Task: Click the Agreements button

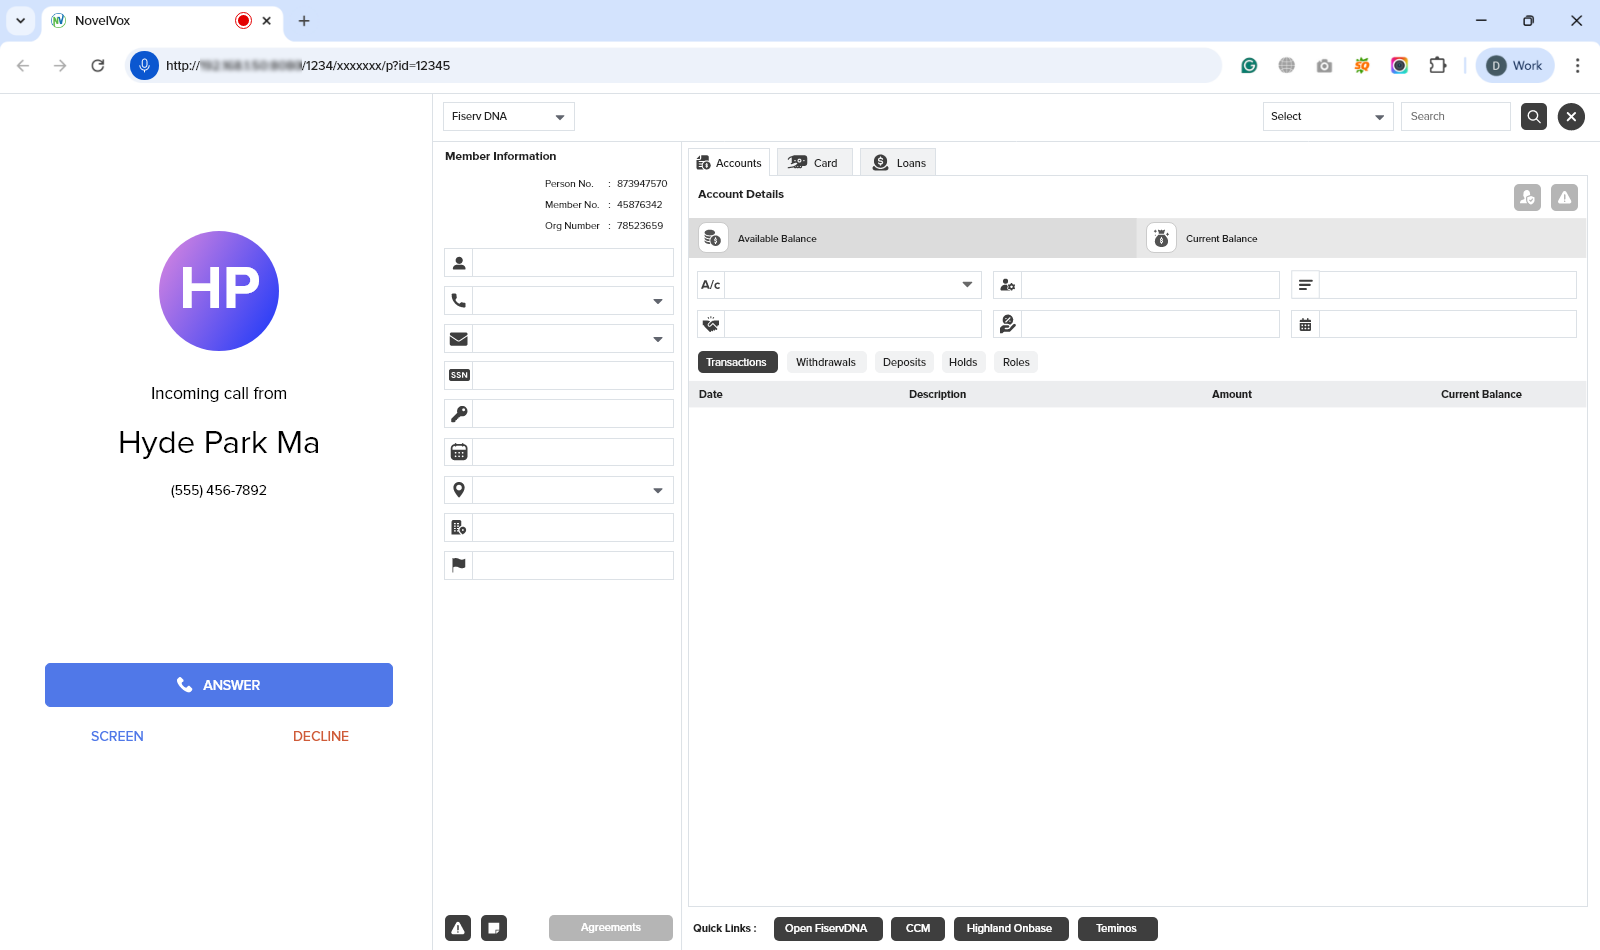Action: pos(611,928)
